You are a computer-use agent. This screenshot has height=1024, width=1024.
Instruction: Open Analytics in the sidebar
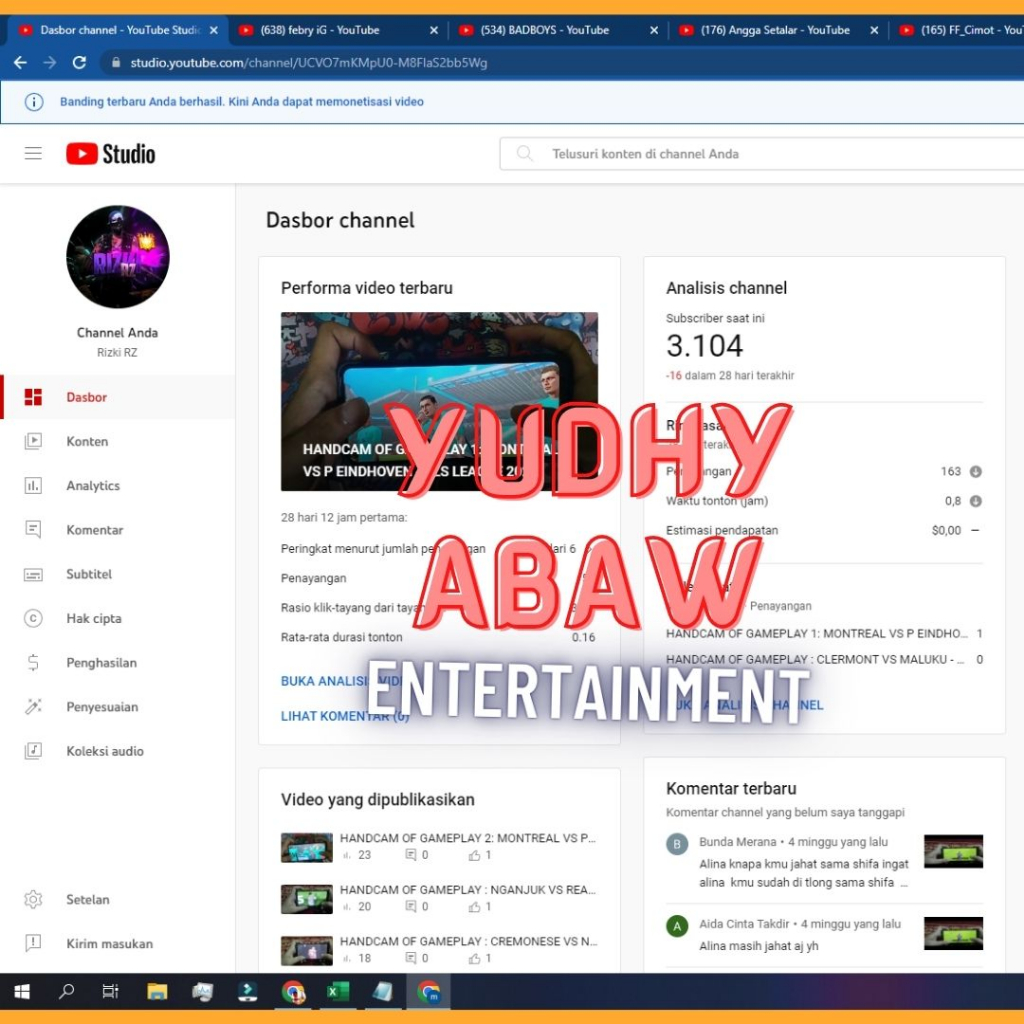[92, 485]
